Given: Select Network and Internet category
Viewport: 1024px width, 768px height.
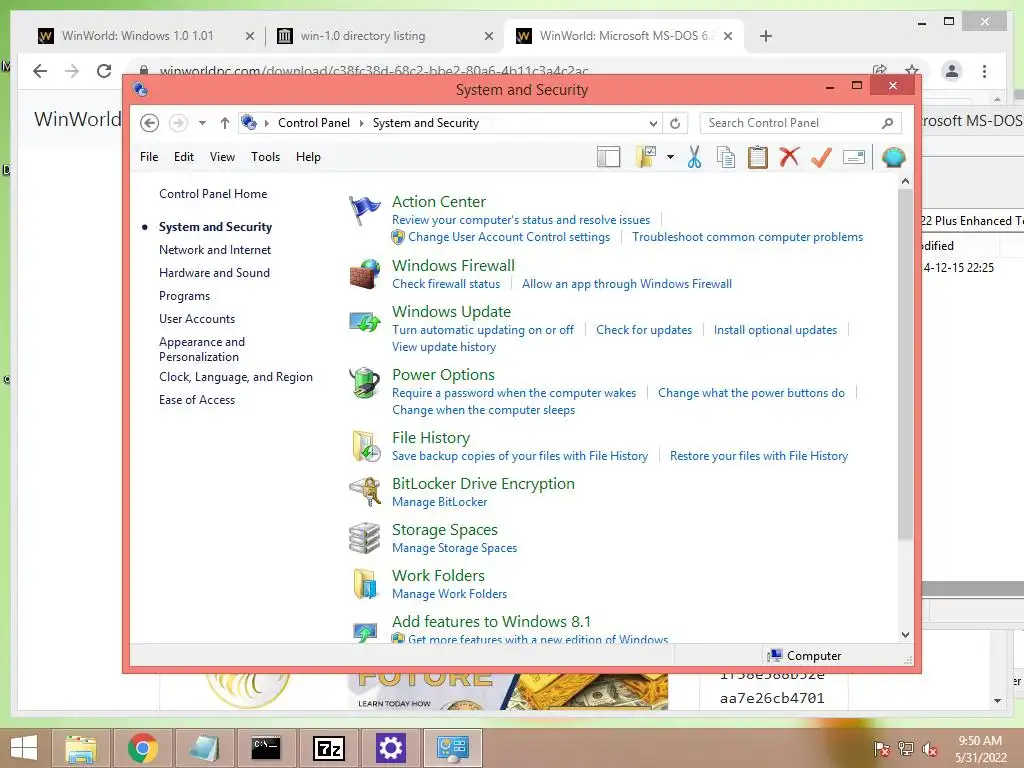Looking at the screenshot, I should coord(215,250).
